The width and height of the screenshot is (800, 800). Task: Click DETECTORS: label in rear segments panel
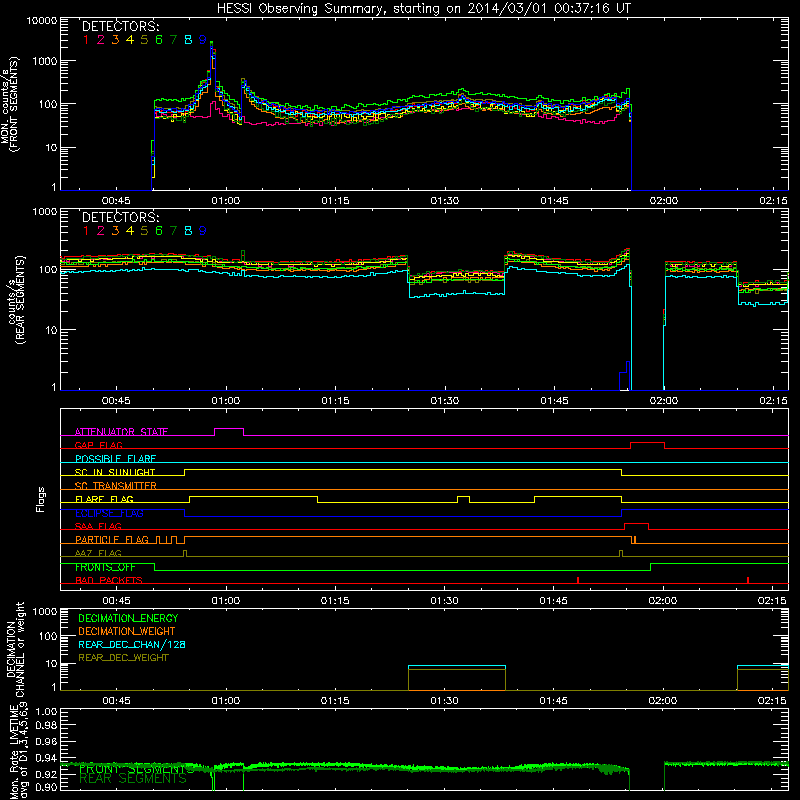(120, 217)
